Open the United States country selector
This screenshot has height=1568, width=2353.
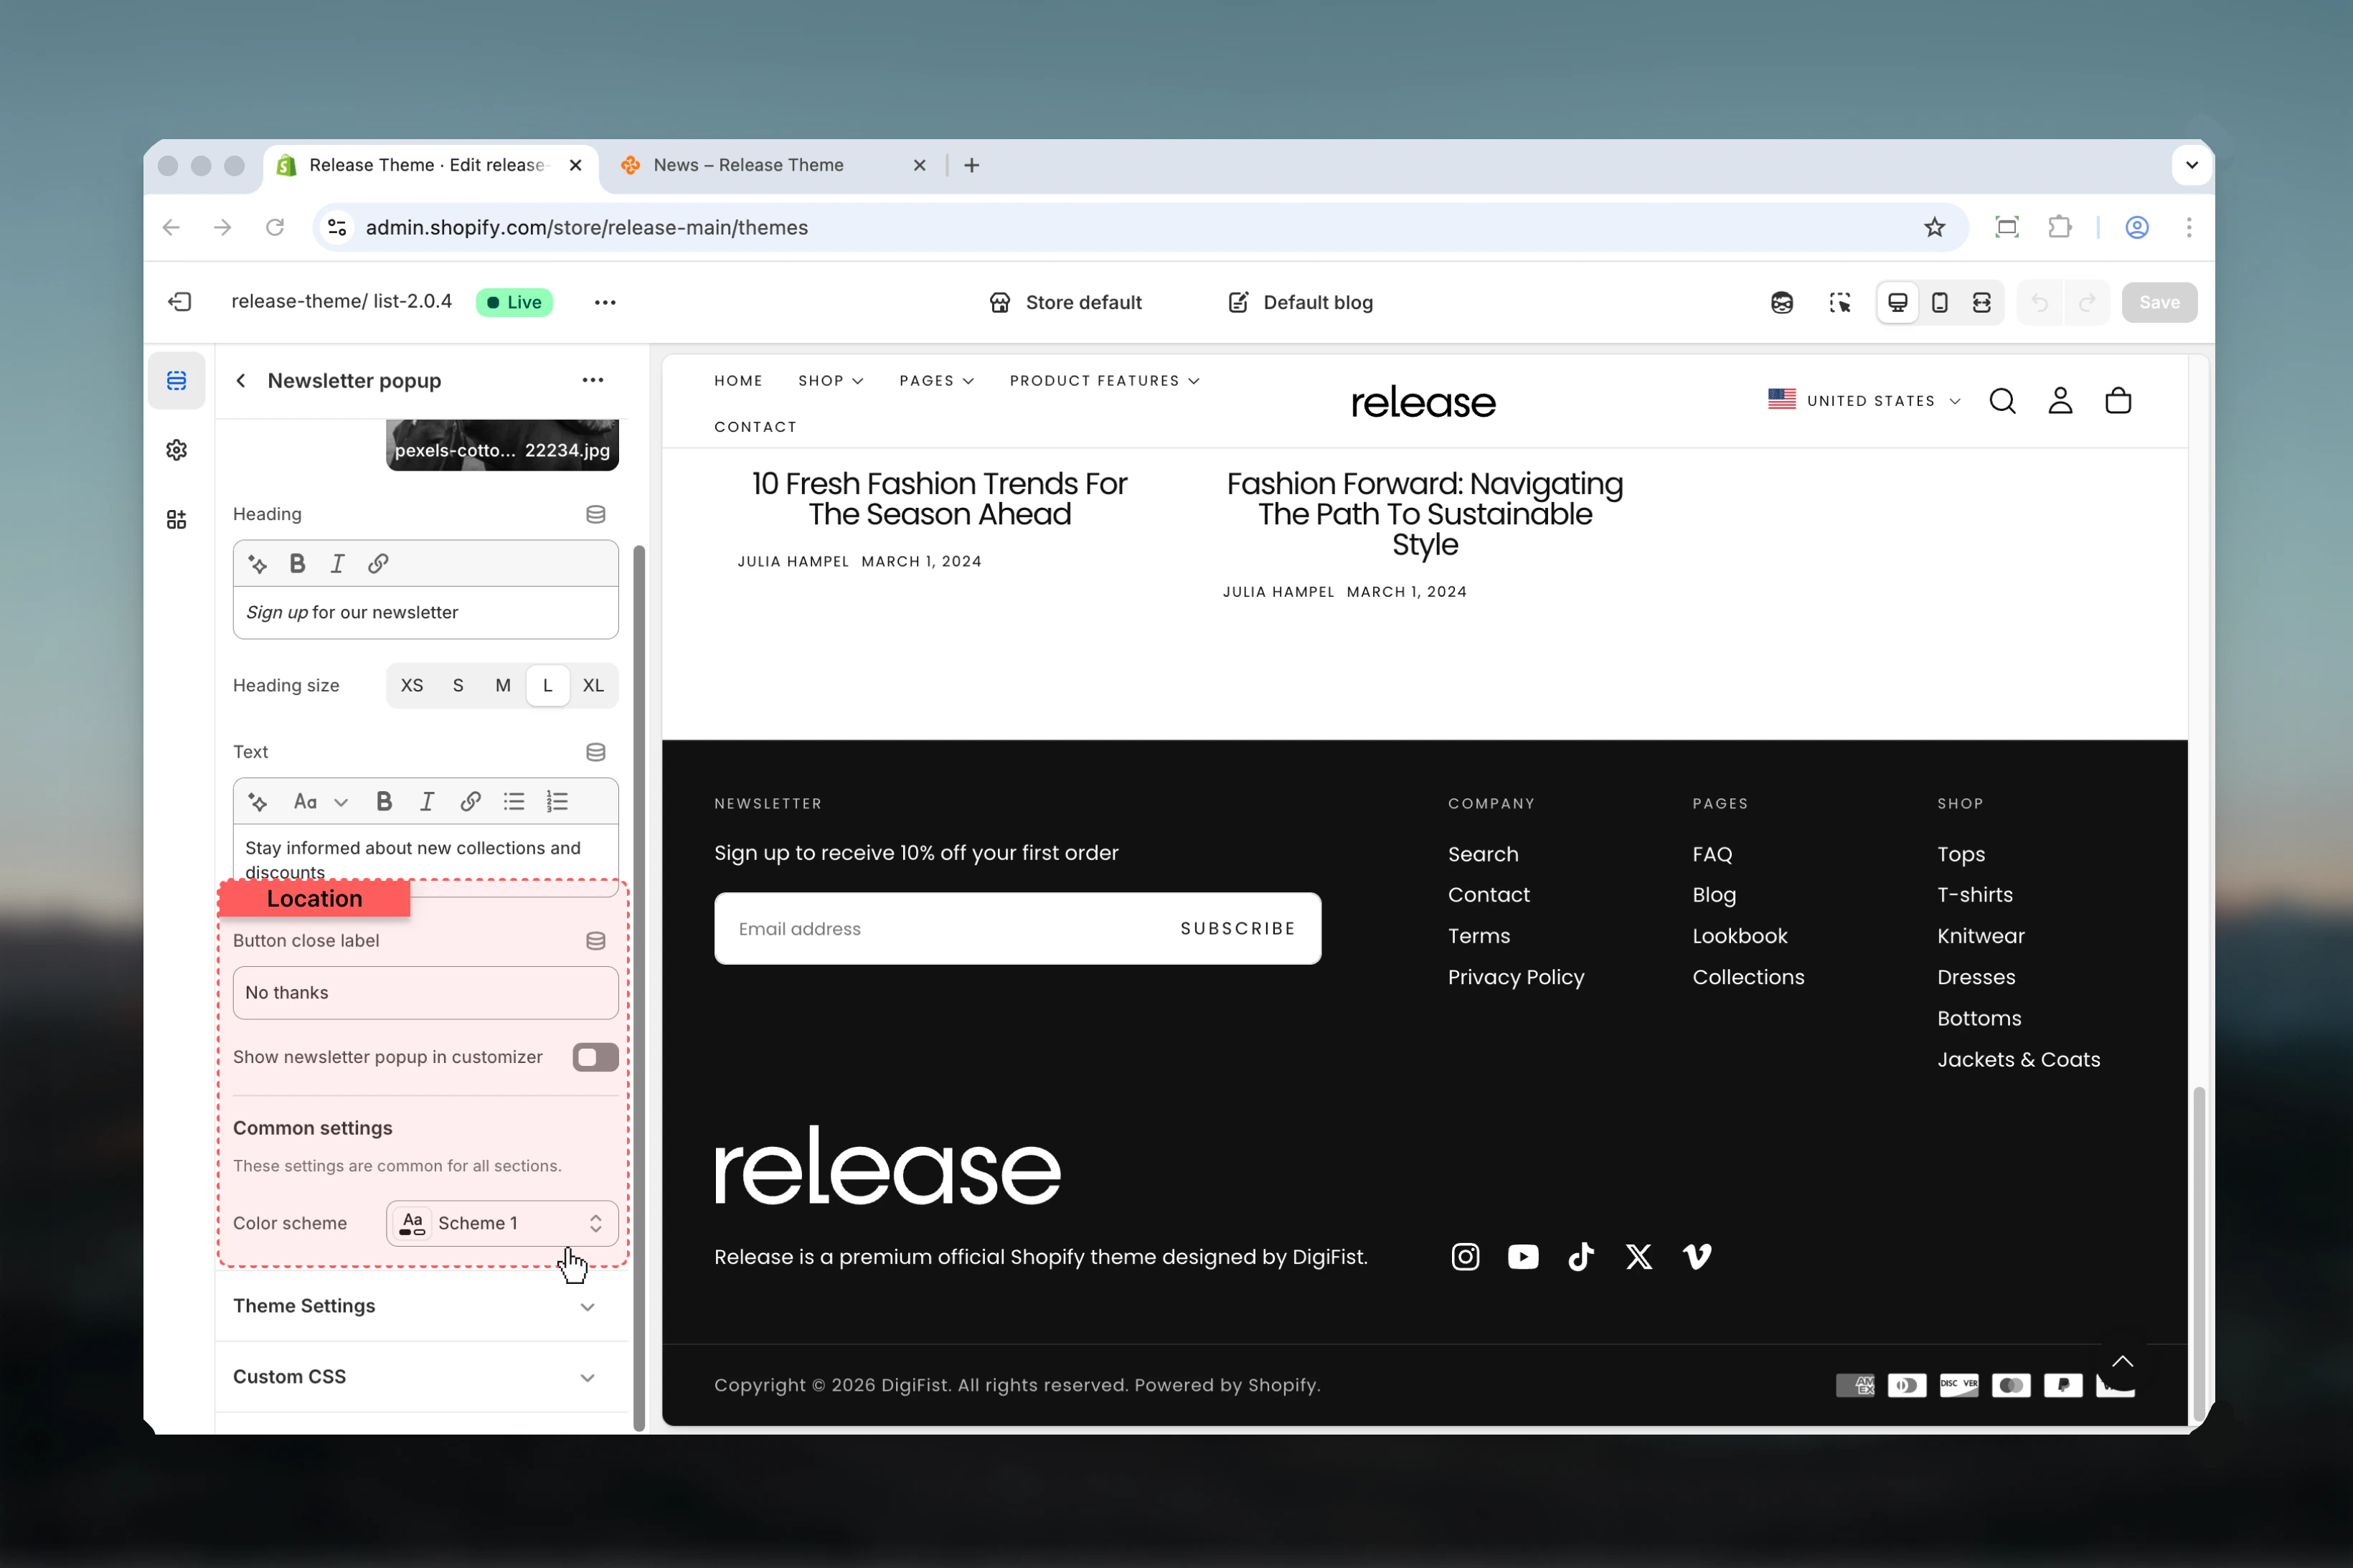pos(1864,401)
